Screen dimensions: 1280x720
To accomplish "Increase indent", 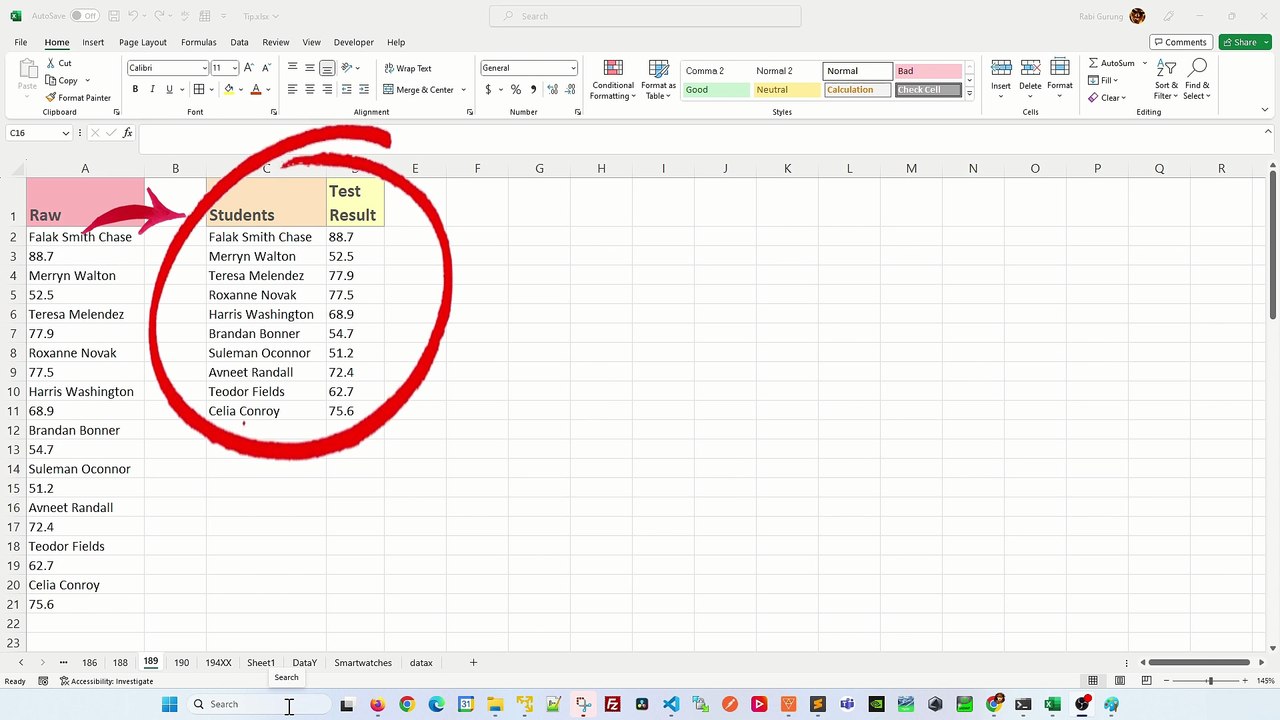I will pos(365,89).
